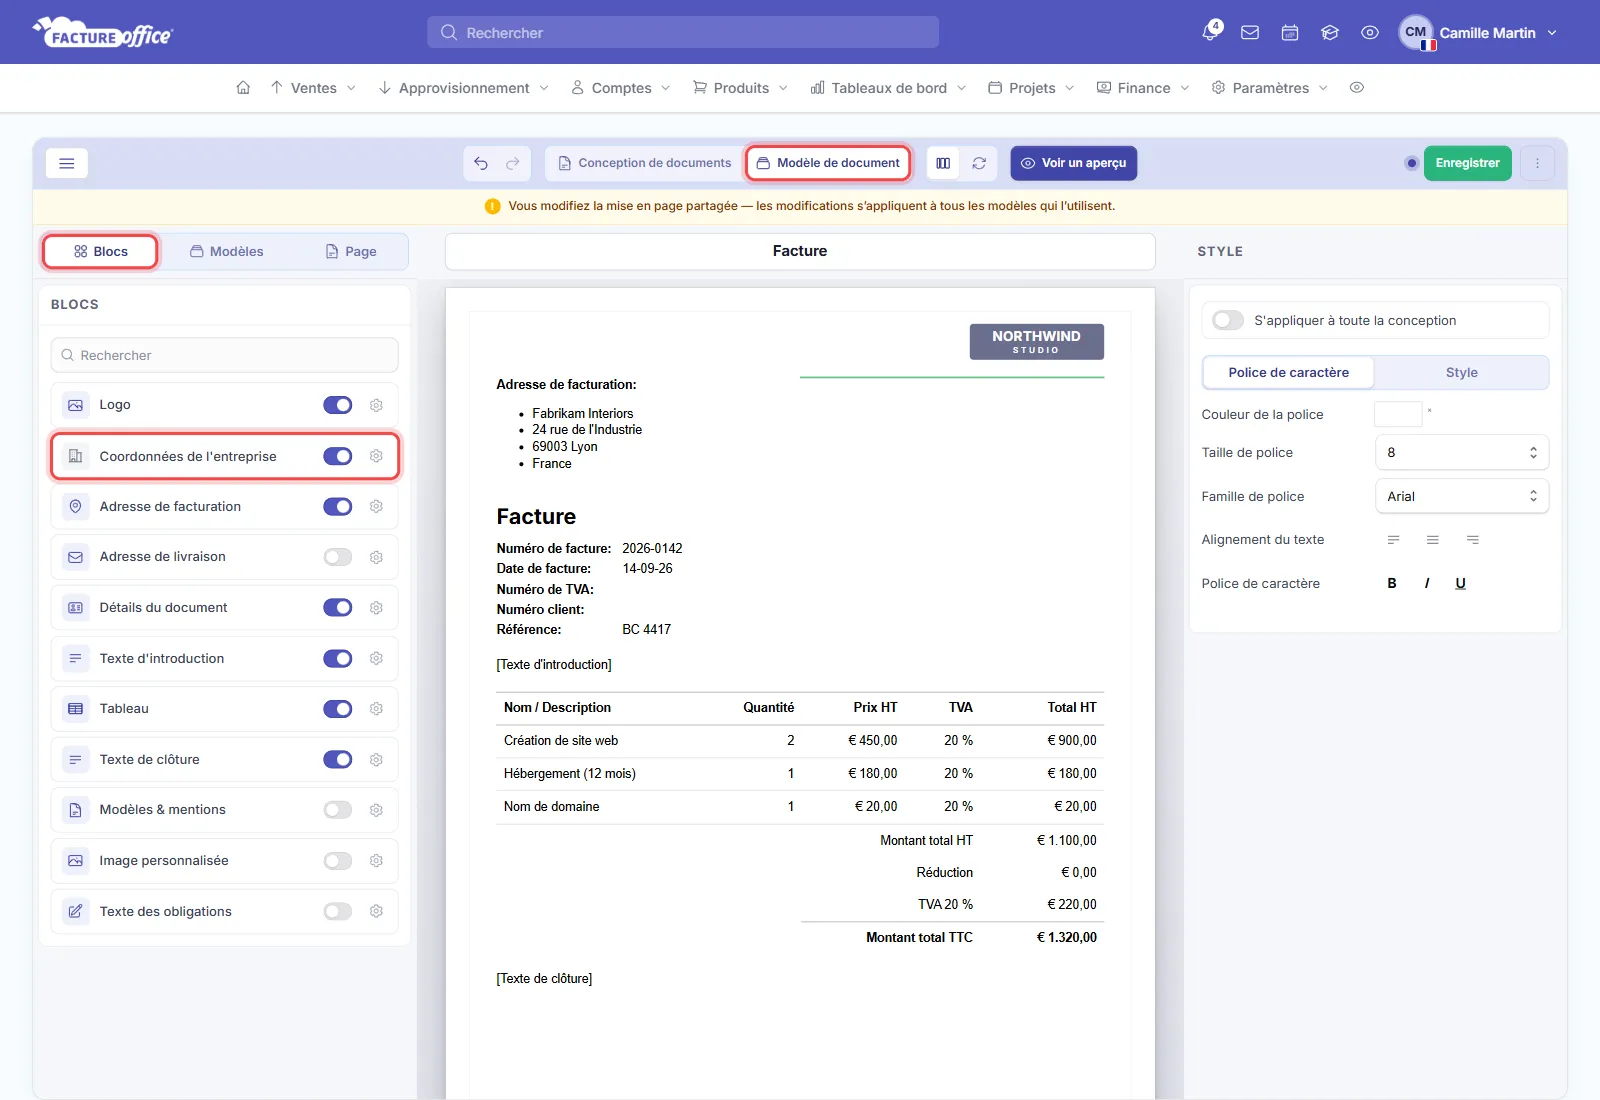Image resolution: width=1600 pixels, height=1100 pixels.
Task: Expand the Approvisionnement menu
Action: pyautogui.click(x=464, y=88)
